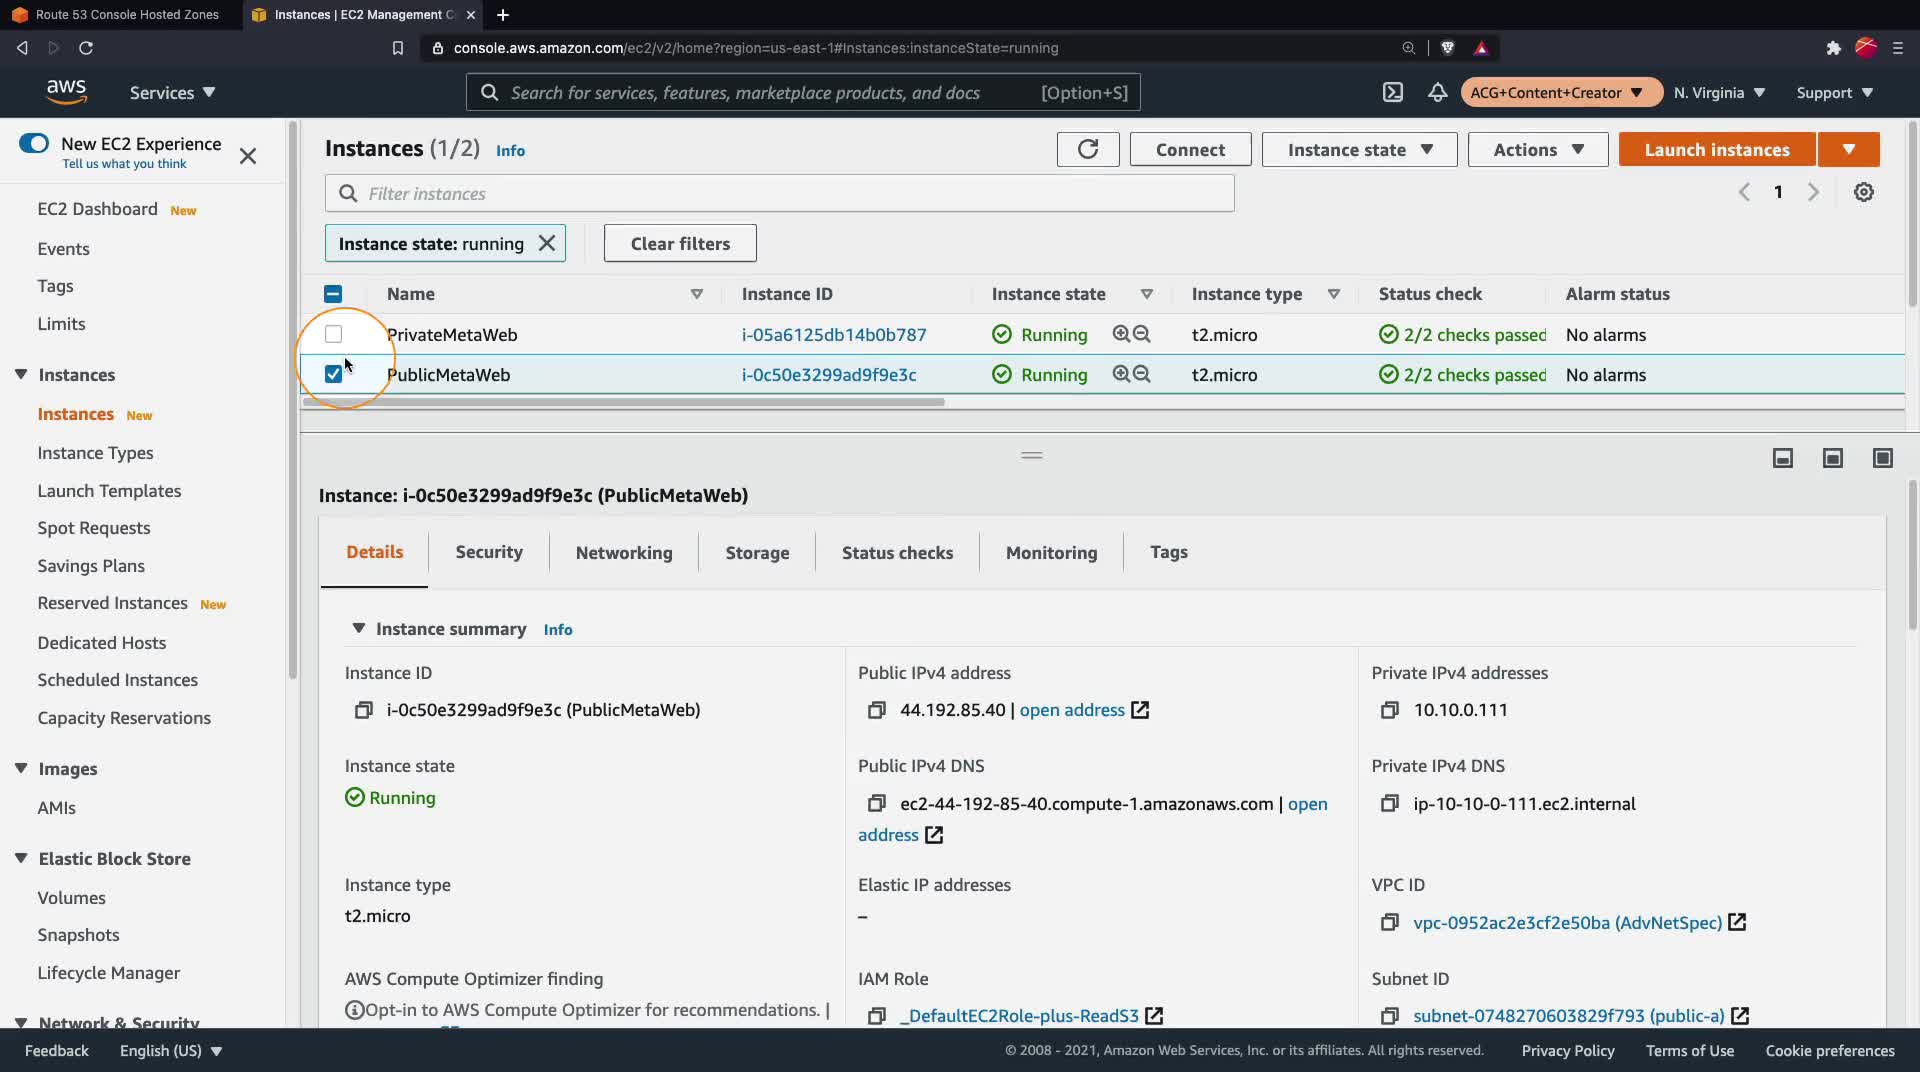
Task: Open the Instance state dropdown
Action: (x=1359, y=149)
